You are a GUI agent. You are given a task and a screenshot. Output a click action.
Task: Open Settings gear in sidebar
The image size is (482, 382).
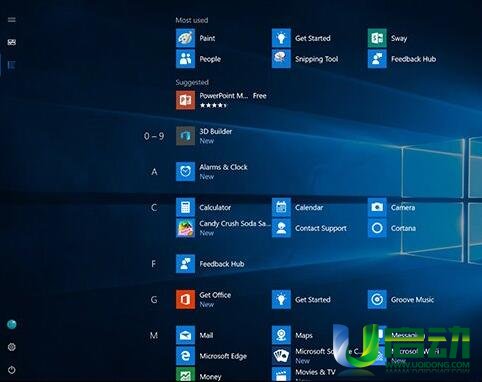[12, 347]
